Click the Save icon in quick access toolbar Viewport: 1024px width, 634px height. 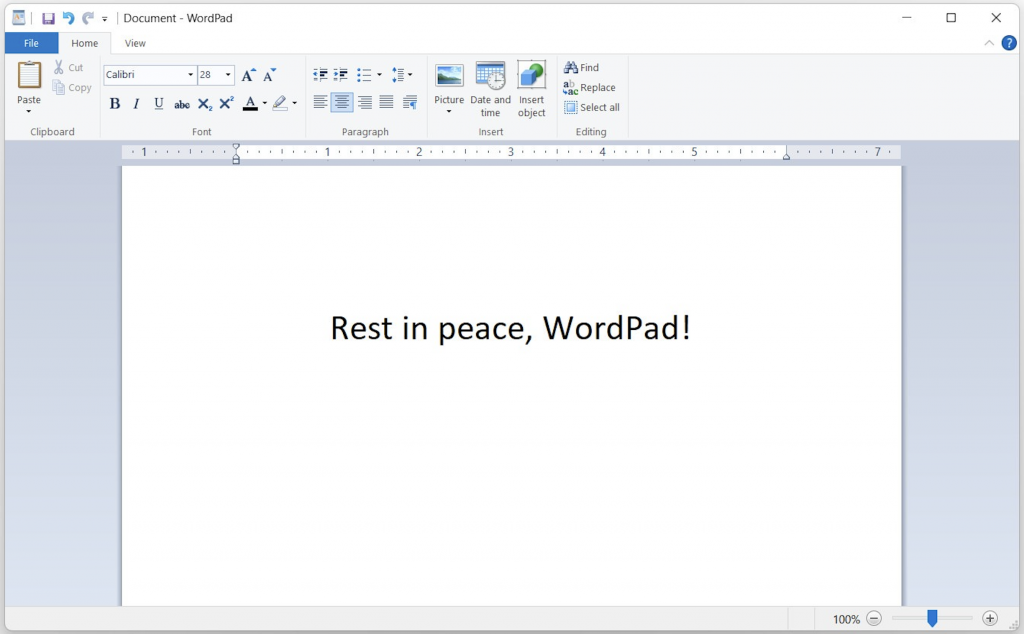click(x=48, y=18)
